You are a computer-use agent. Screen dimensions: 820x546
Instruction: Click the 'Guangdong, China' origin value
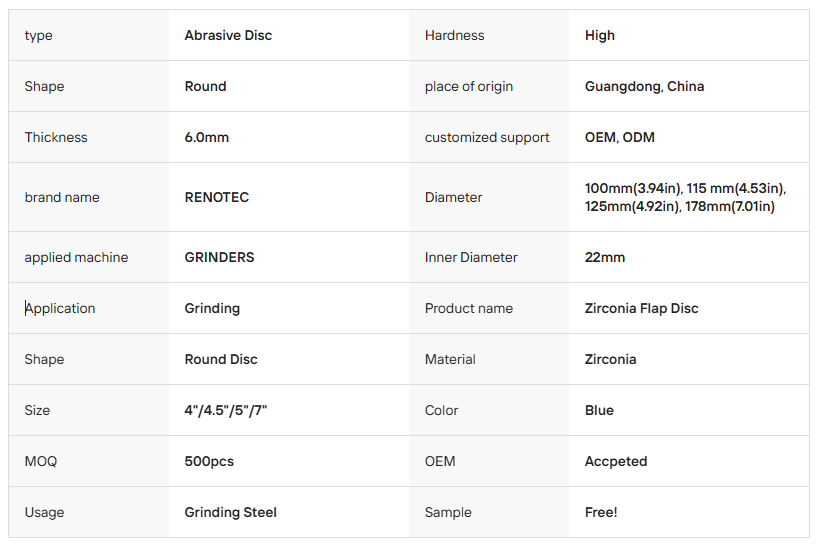pos(644,86)
